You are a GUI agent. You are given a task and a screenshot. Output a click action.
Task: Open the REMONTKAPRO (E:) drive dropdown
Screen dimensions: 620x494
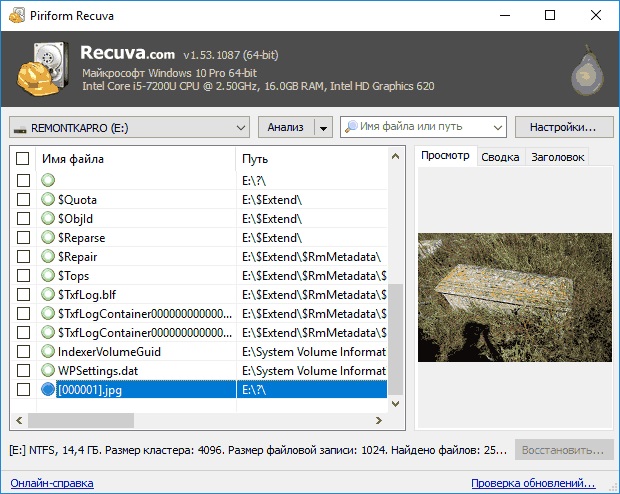tap(240, 127)
